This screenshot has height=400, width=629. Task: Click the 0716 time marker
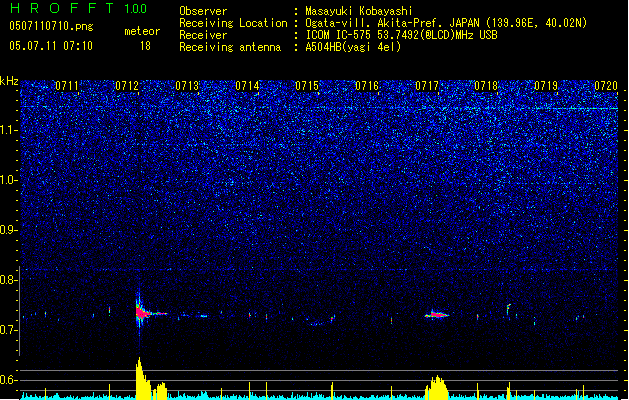(x=367, y=86)
